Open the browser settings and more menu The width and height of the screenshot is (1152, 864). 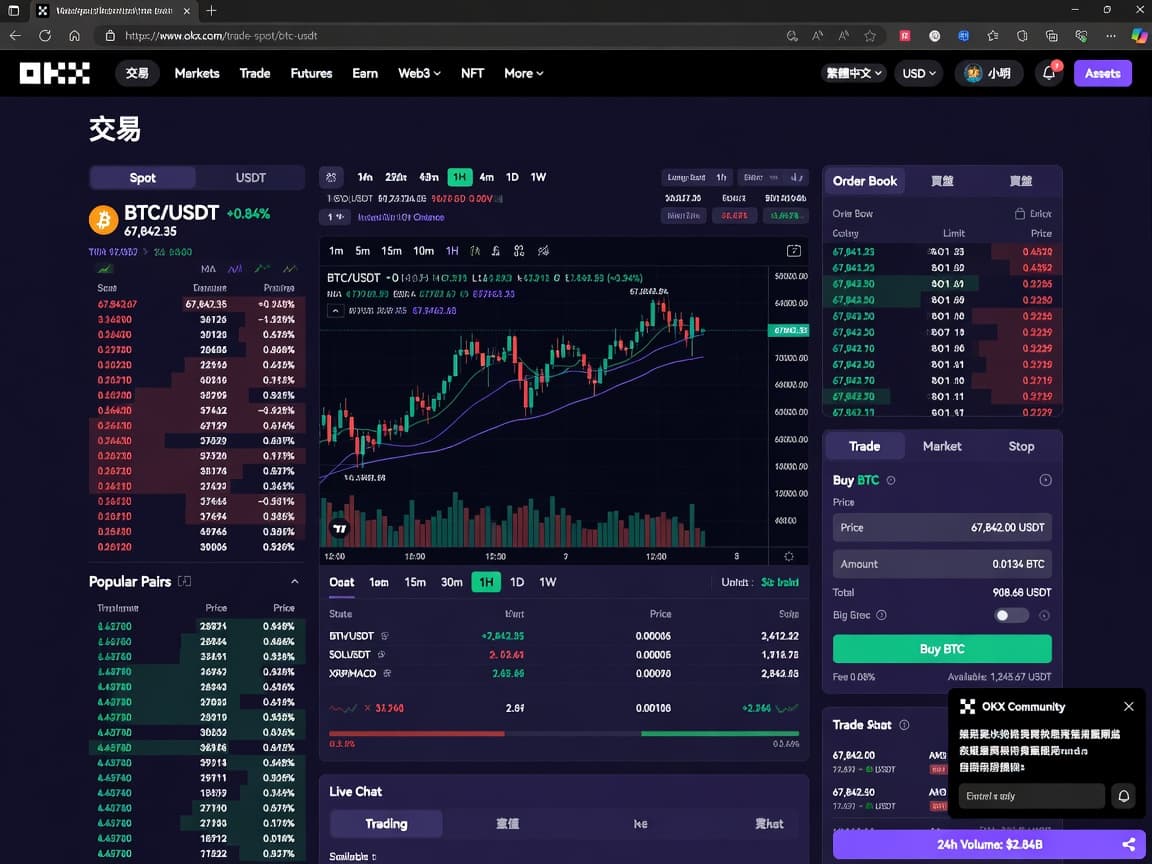pos(1111,35)
